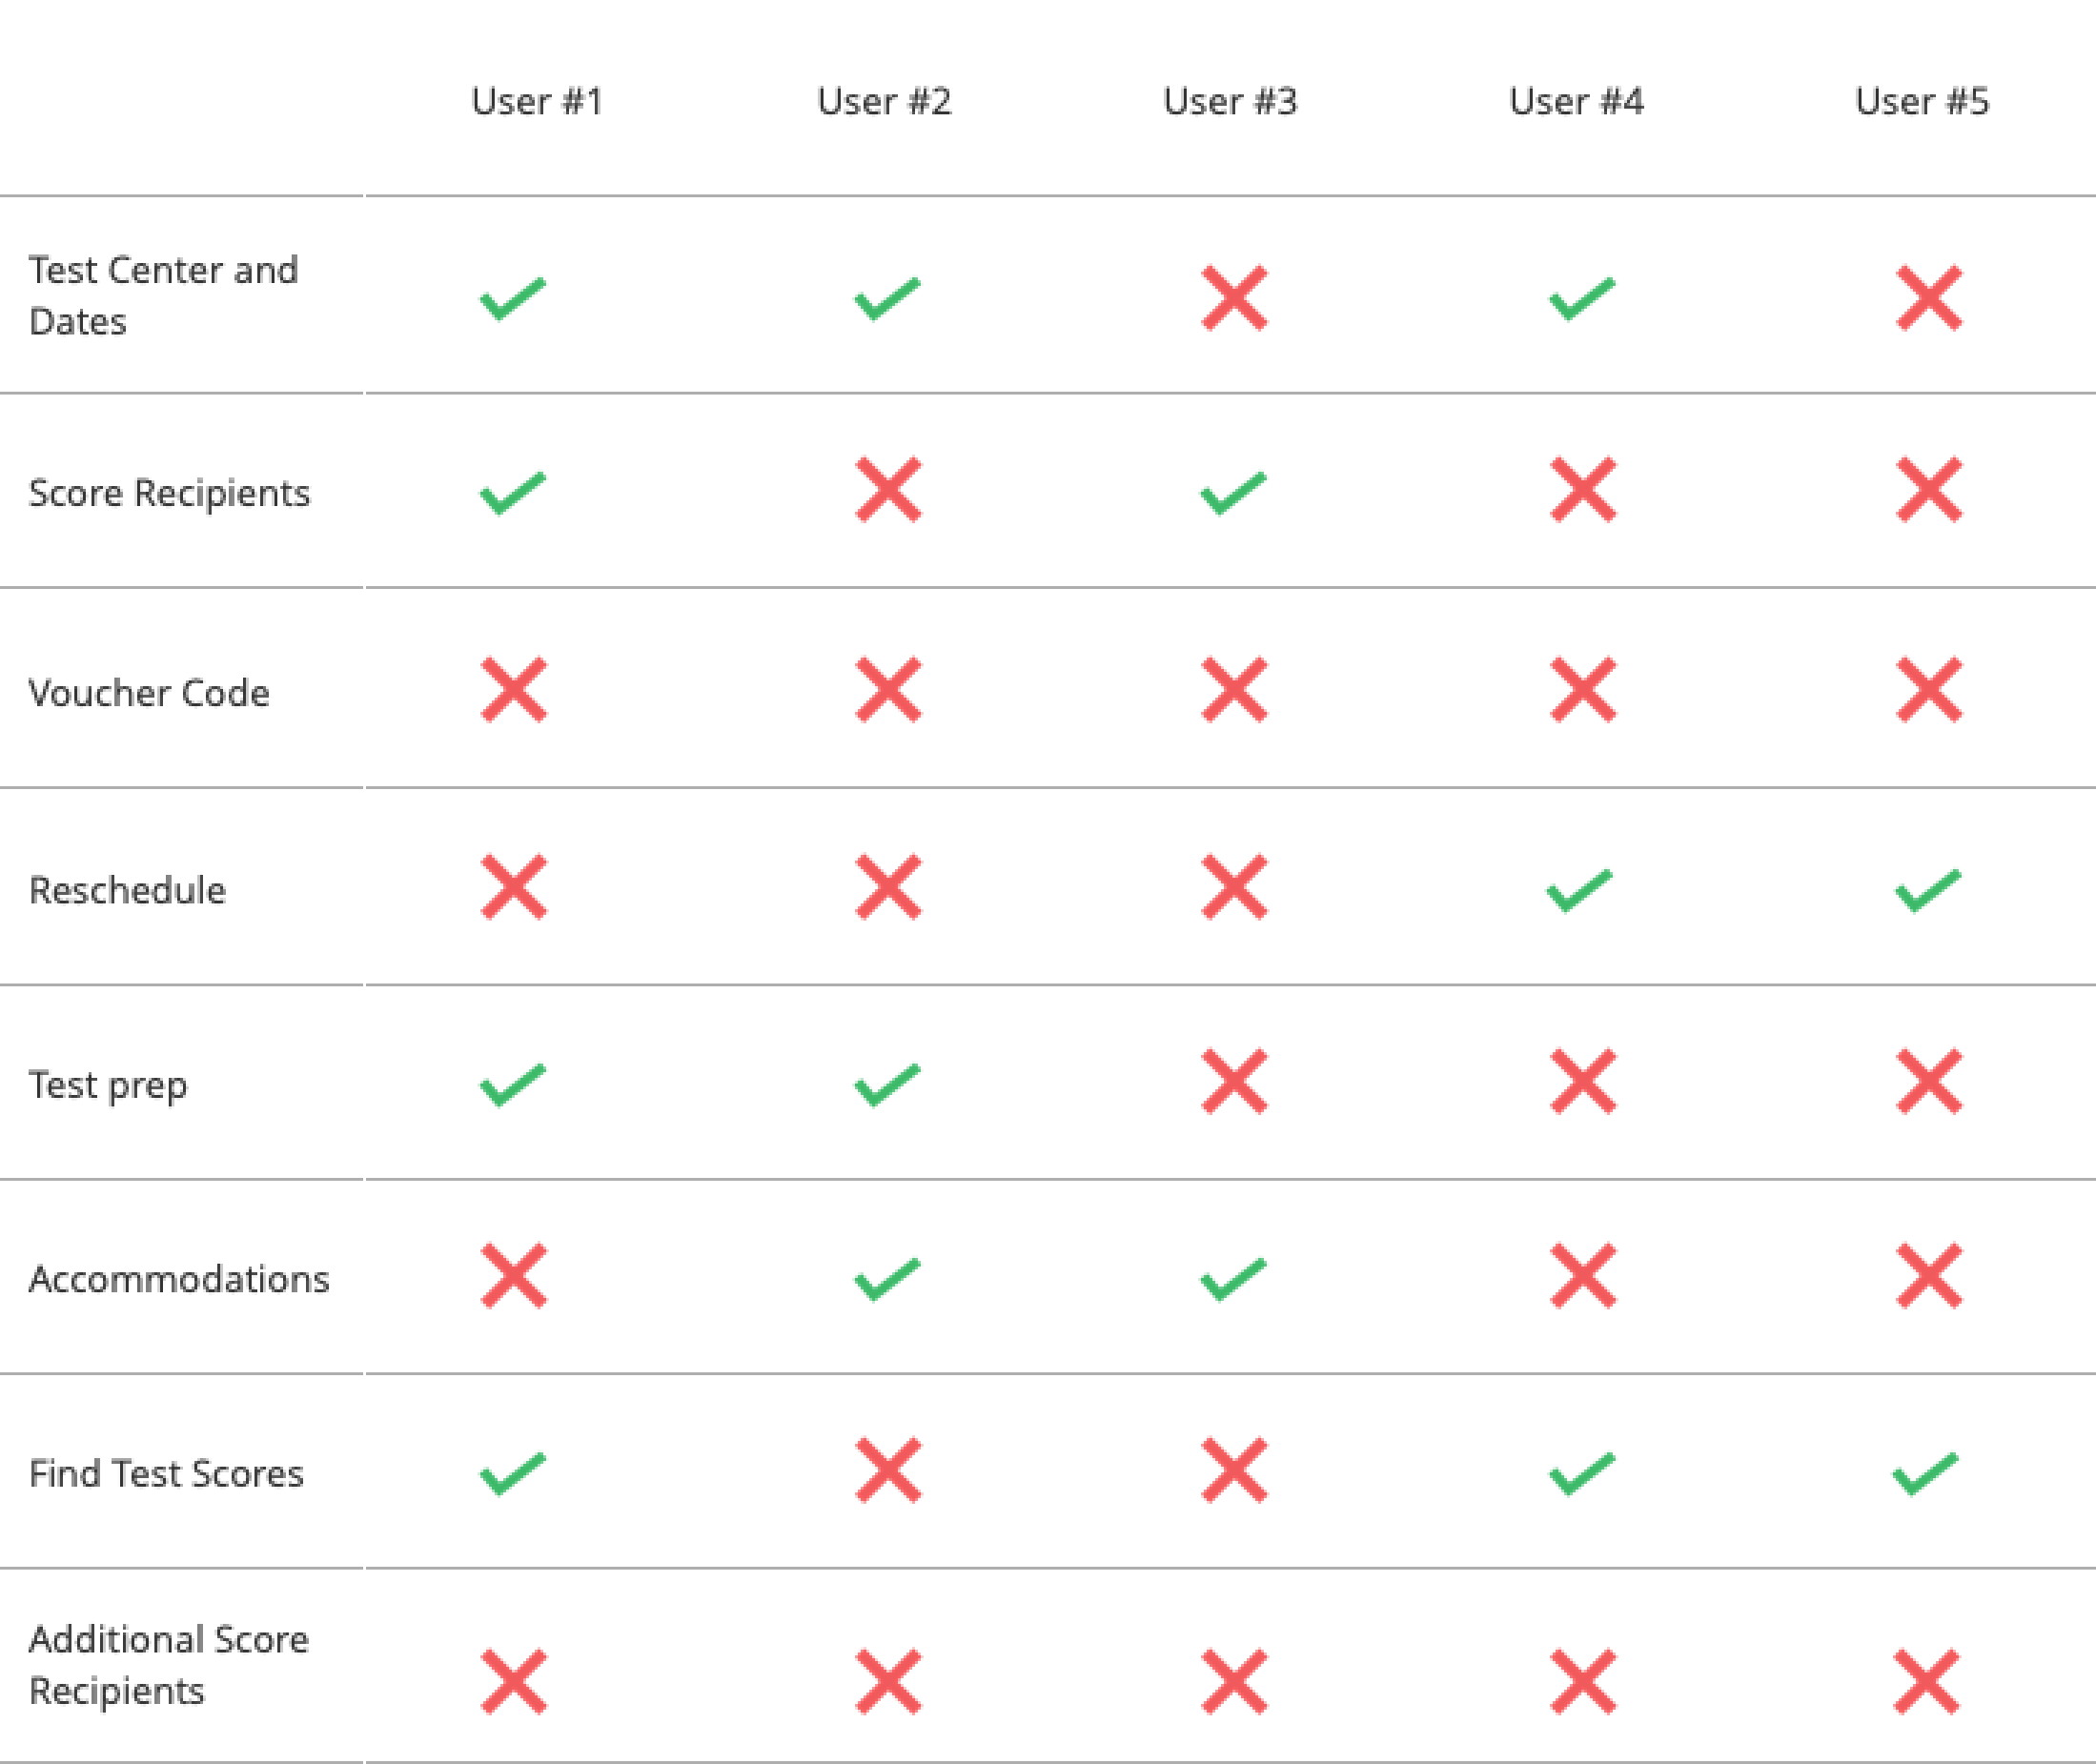Click User #4 red X in Additional Score Recipients row
The height and width of the screenshot is (1764, 2096).
1582,1681
